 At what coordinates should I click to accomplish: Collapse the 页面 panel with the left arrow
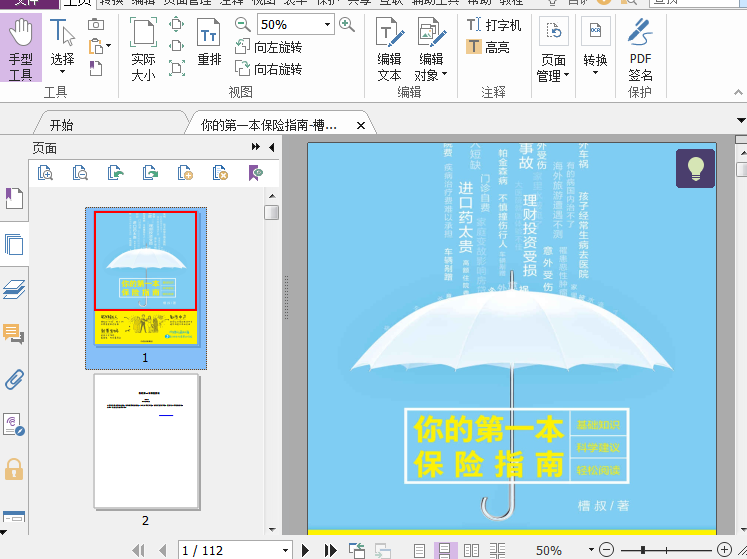tap(272, 147)
